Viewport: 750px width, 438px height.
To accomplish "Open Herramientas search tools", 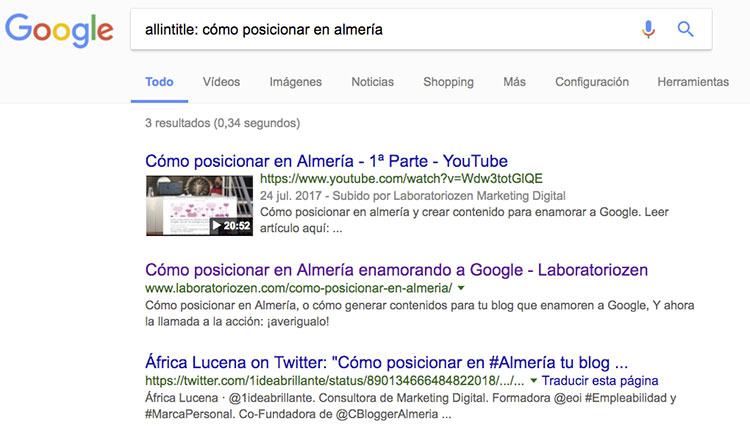I will pyautogui.click(x=693, y=82).
